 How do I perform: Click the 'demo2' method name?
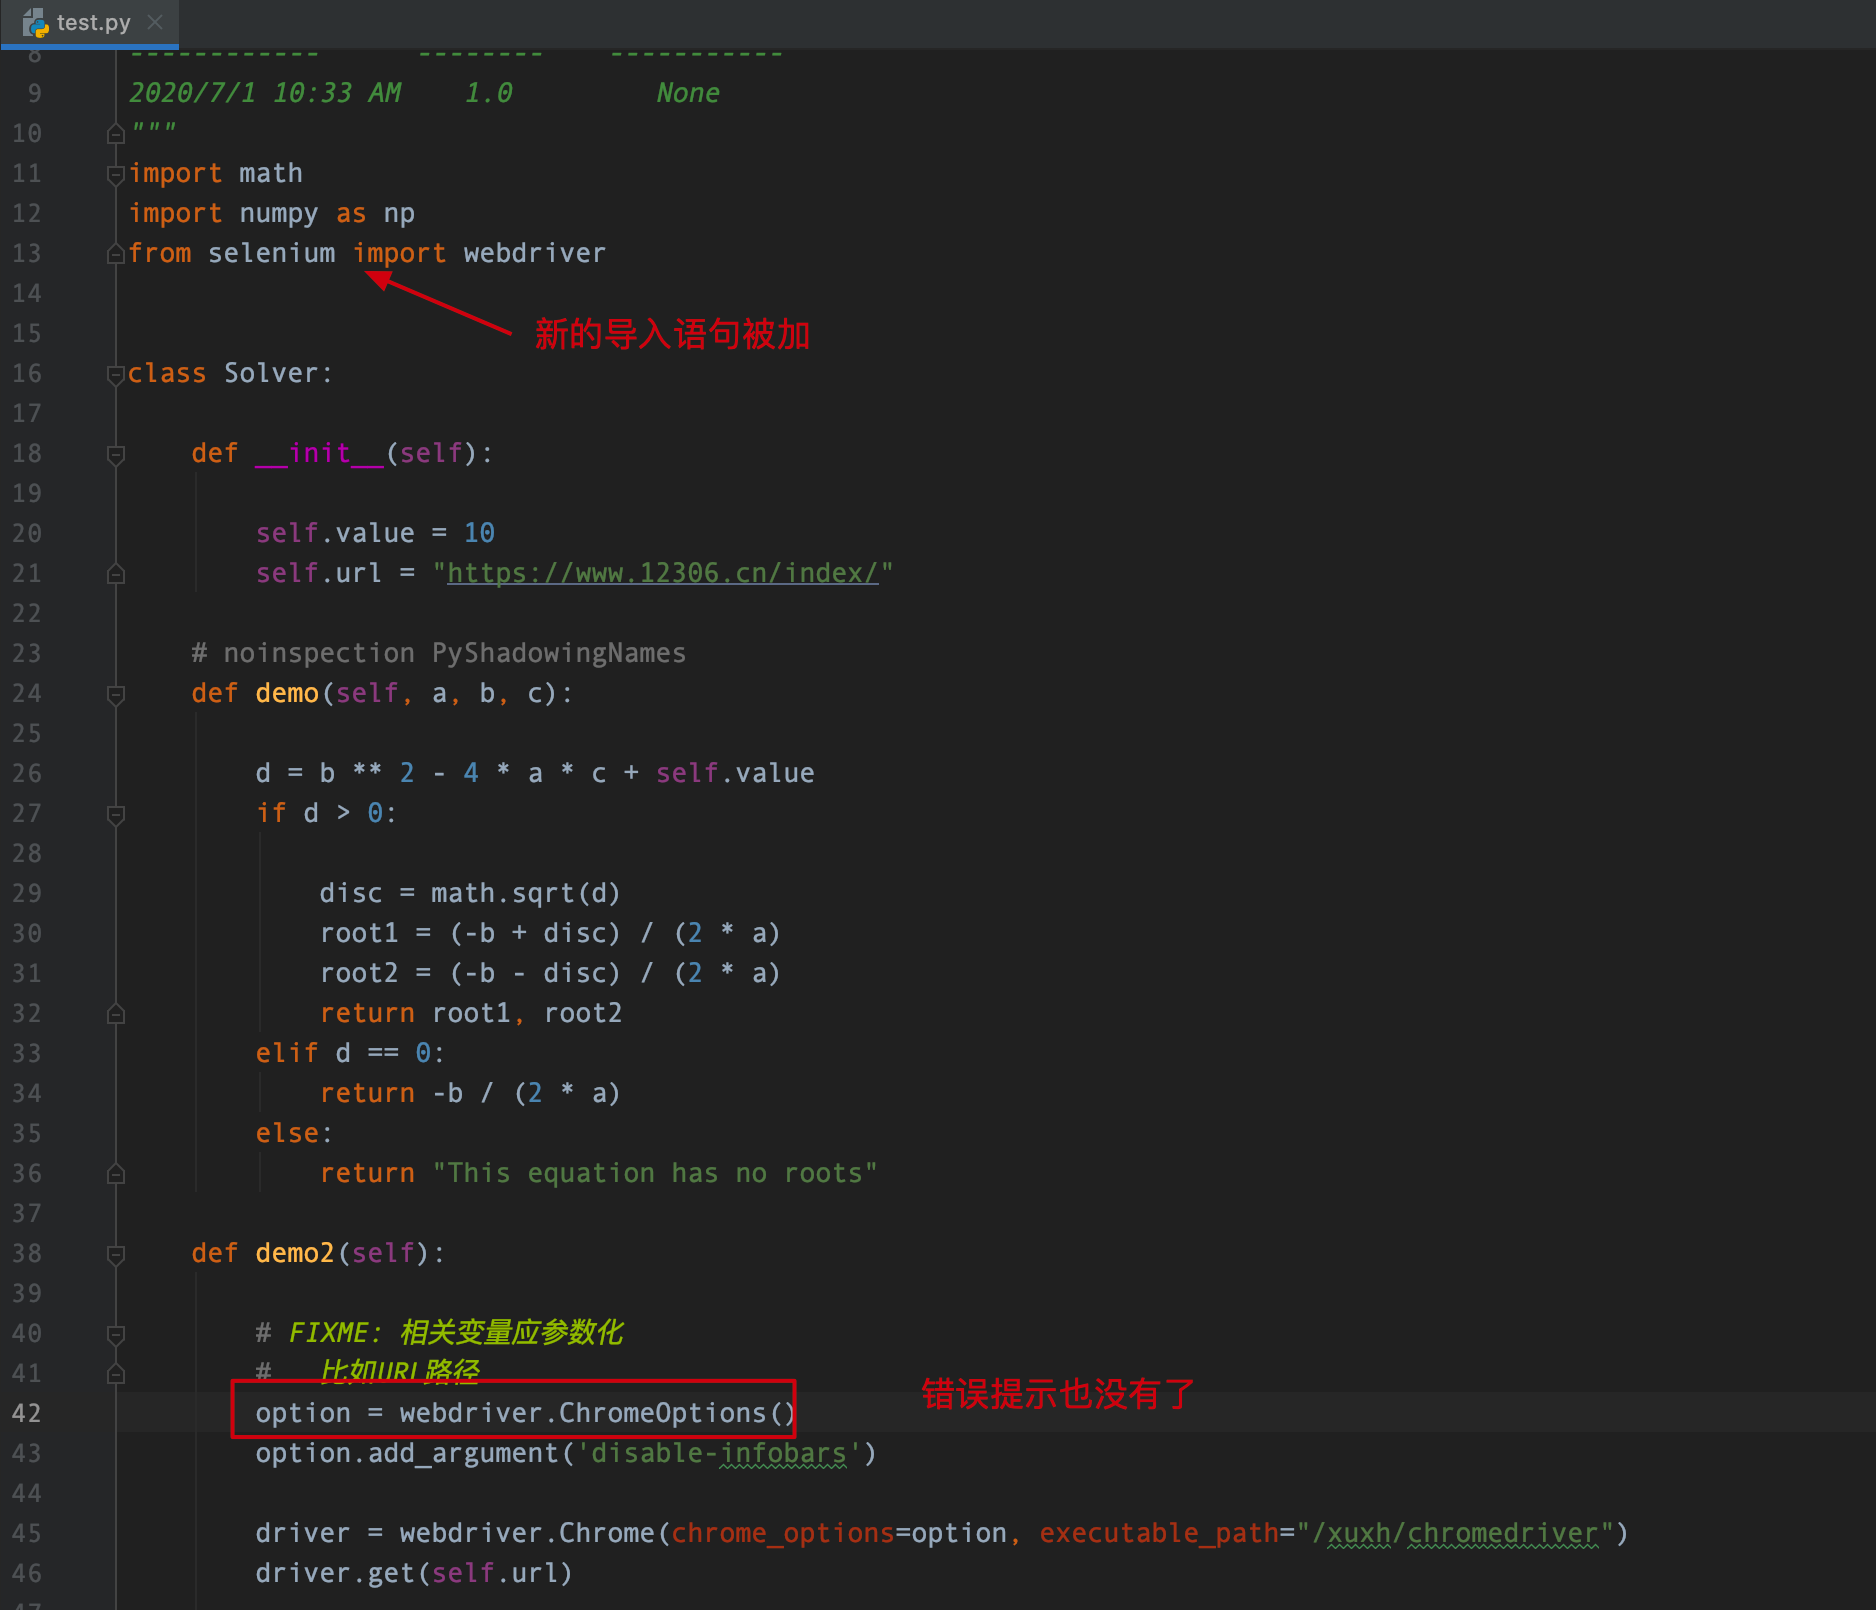[x=295, y=1253]
